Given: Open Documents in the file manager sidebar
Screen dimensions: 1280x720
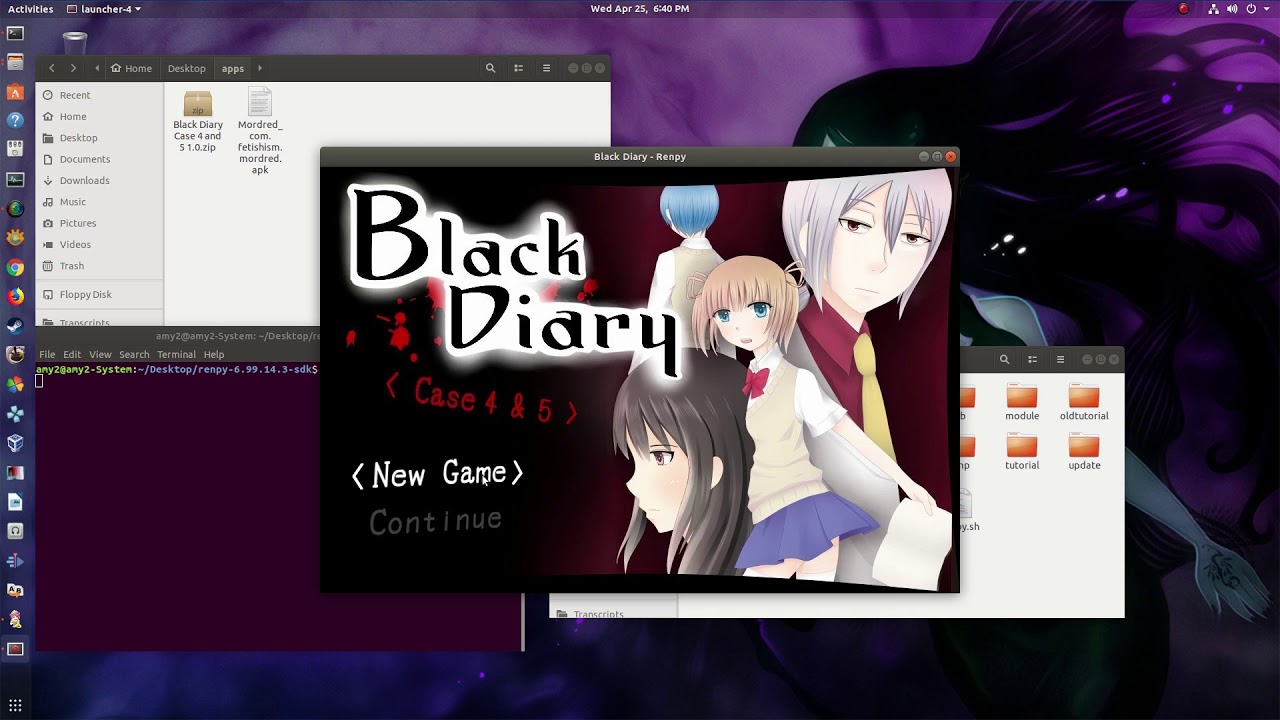Looking at the screenshot, I should pos(100,159).
